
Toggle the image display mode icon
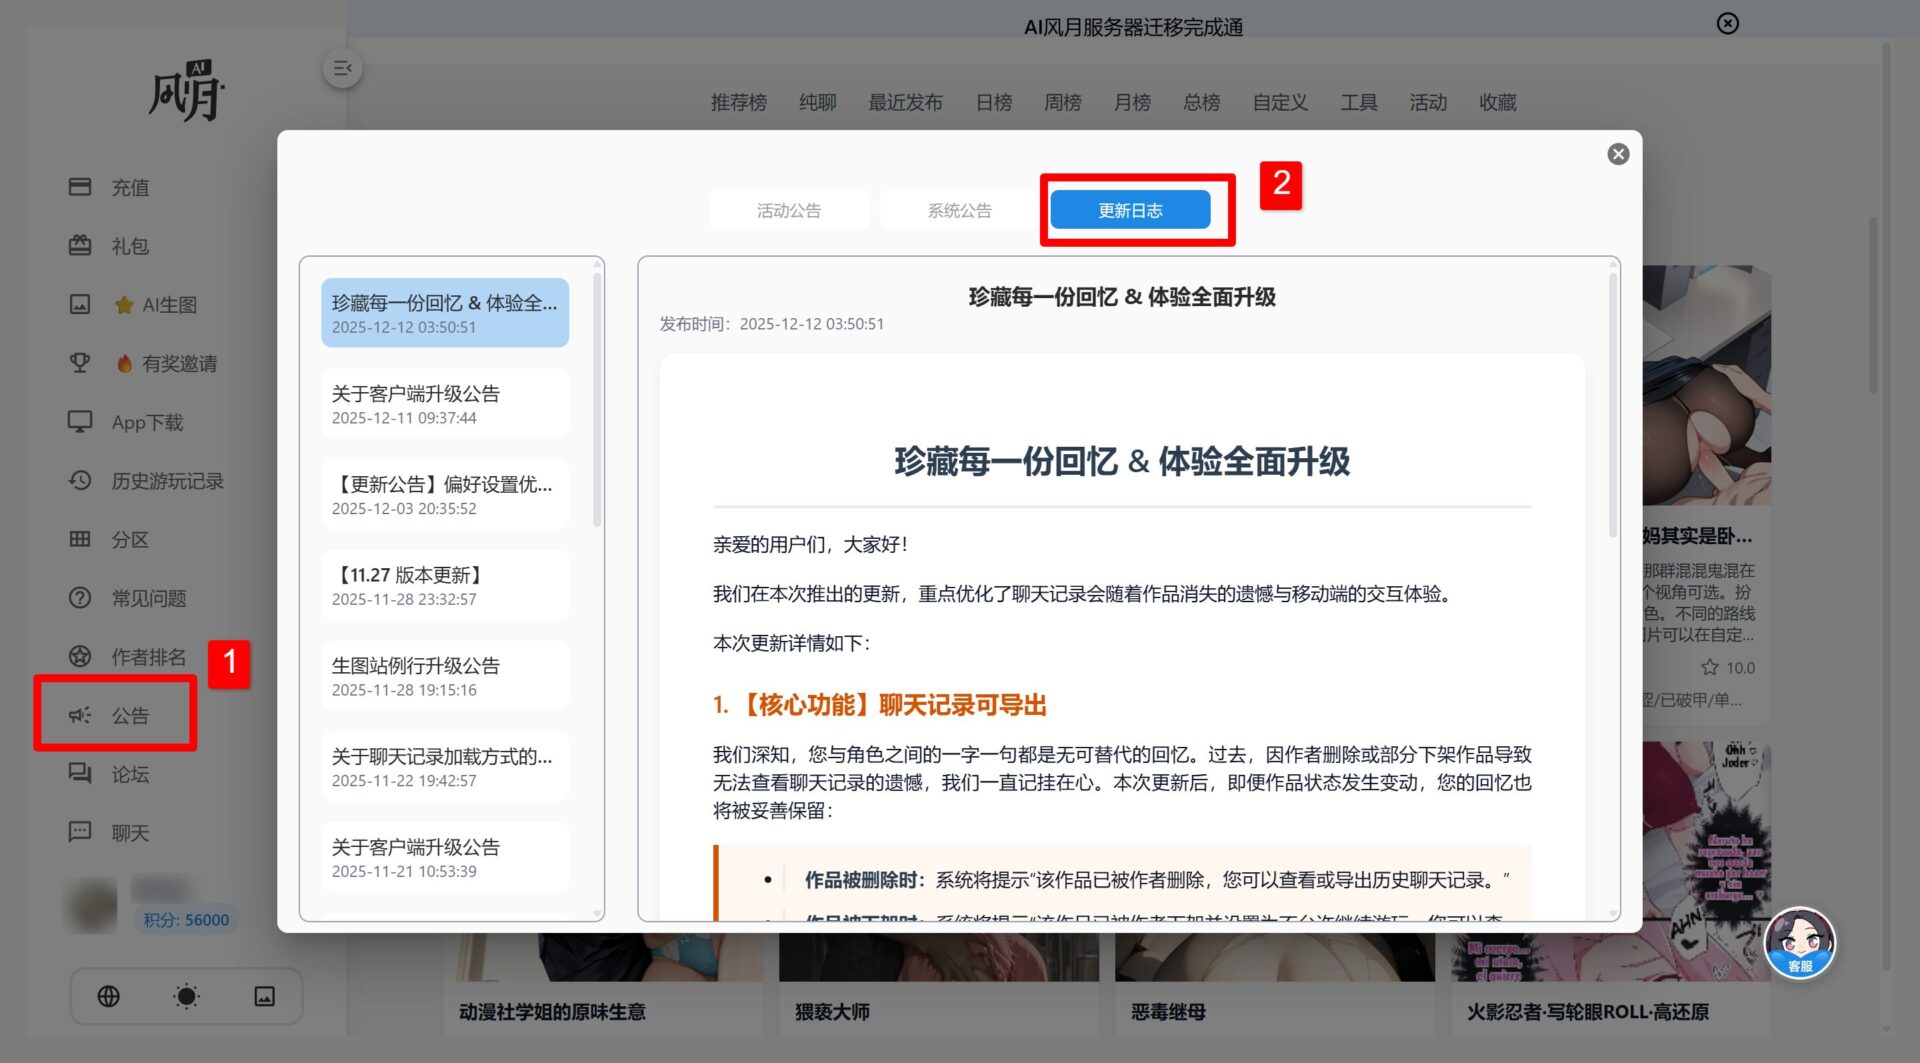pos(264,996)
